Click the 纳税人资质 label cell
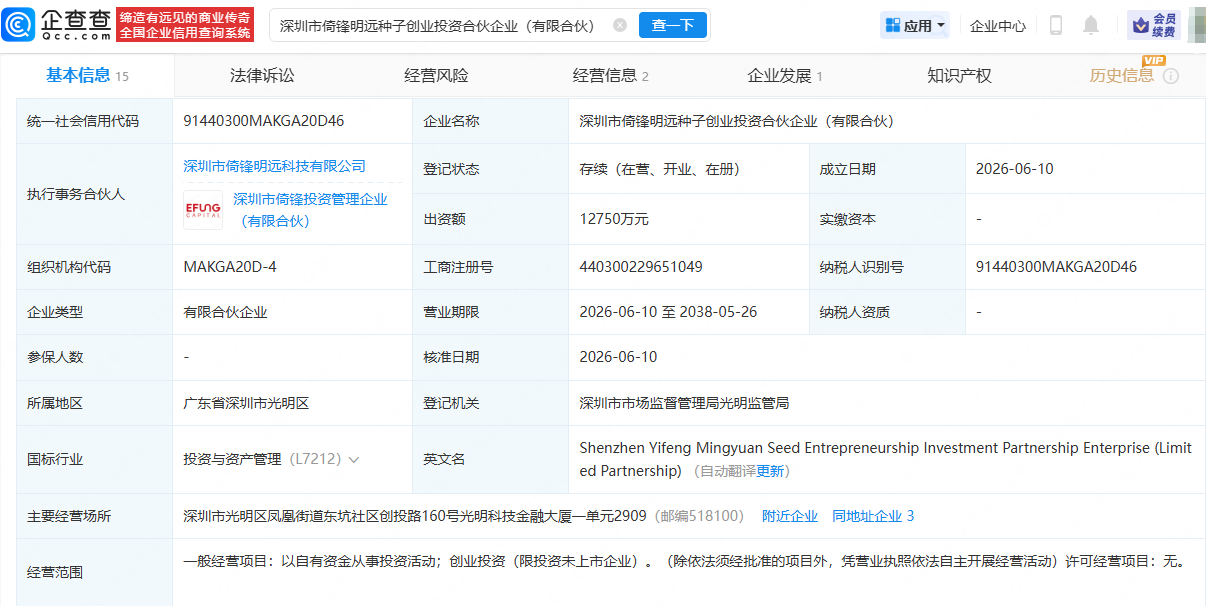Image resolution: width=1206 pixels, height=606 pixels. tap(887, 312)
